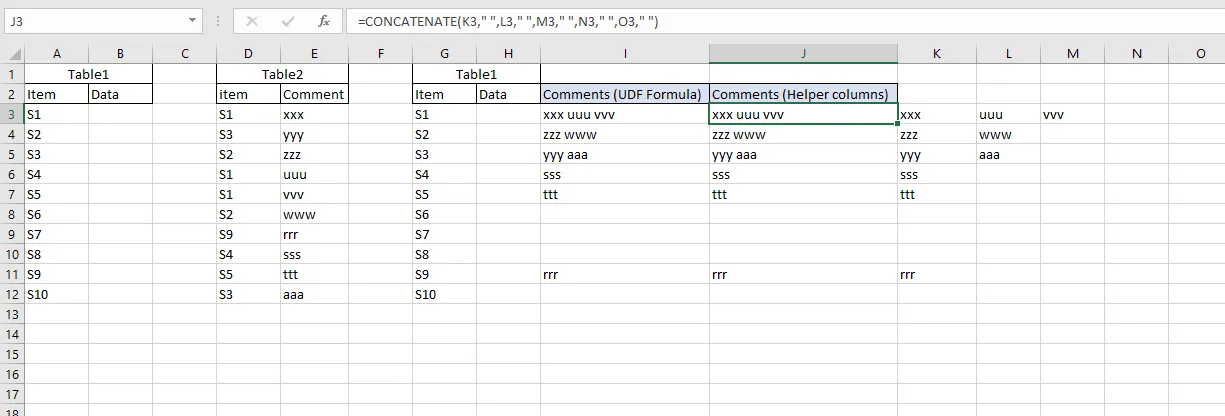Viewport: 1225px width, 416px height.
Task: Click cell containing S10 in column A
Action: click(x=56, y=295)
